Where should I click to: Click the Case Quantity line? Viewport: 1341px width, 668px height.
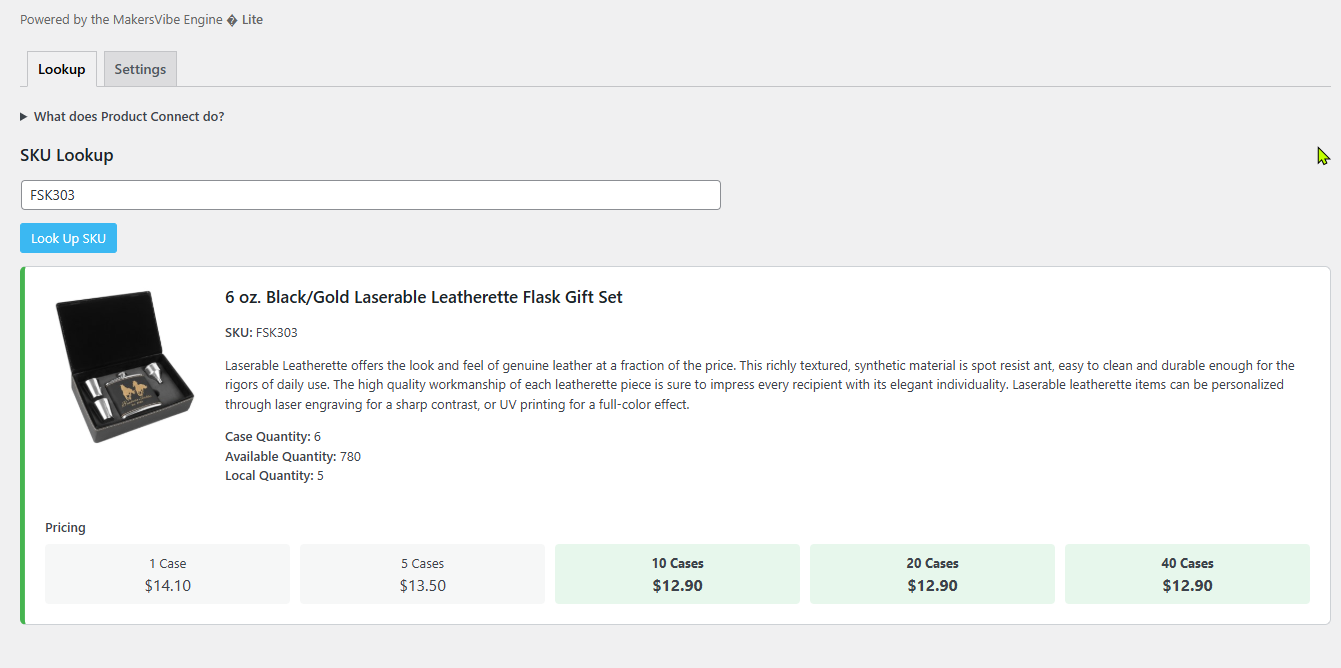(x=273, y=437)
